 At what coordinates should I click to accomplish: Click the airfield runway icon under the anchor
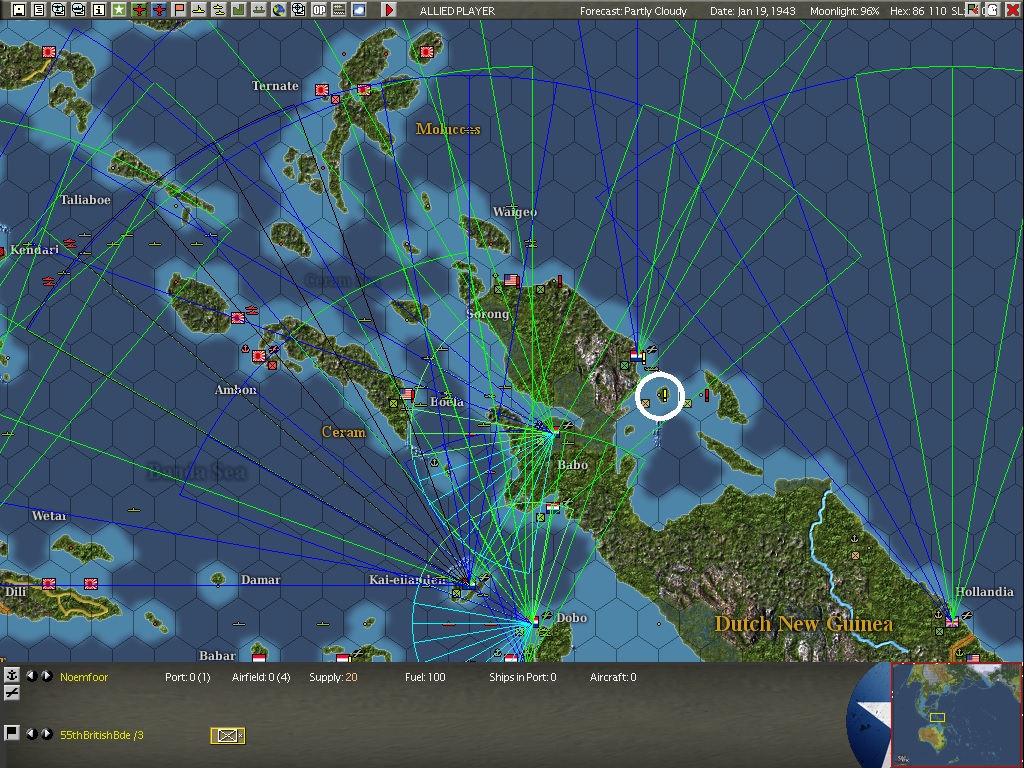click(11, 694)
